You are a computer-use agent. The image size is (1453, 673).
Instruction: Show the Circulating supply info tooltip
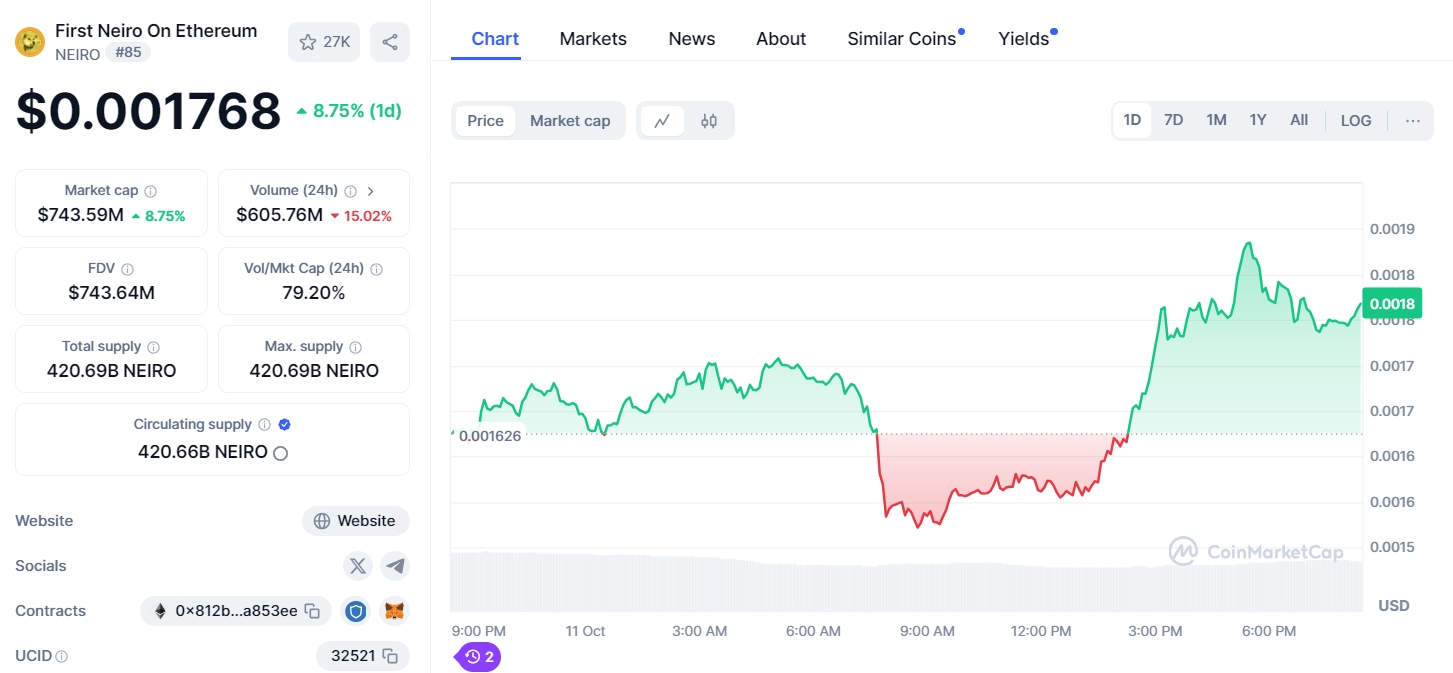[x=264, y=424]
